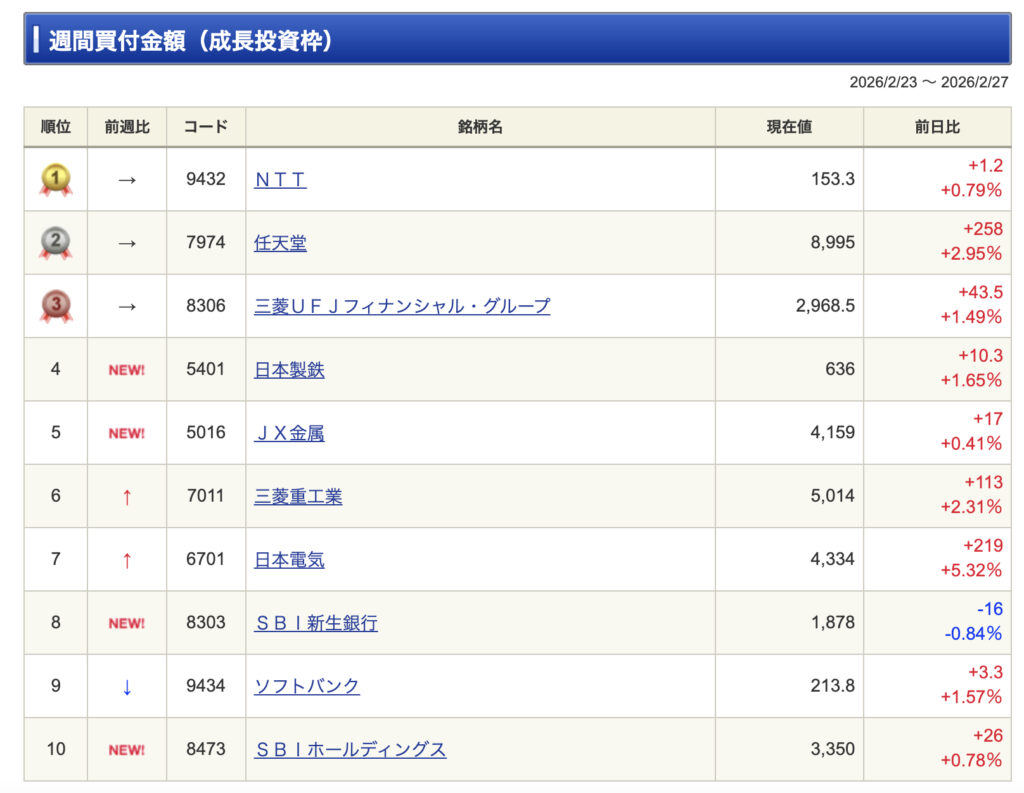Click the 前日比 column header
Viewport: 1024px width, 793px height.
pyautogui.click(x=937, y=127)
